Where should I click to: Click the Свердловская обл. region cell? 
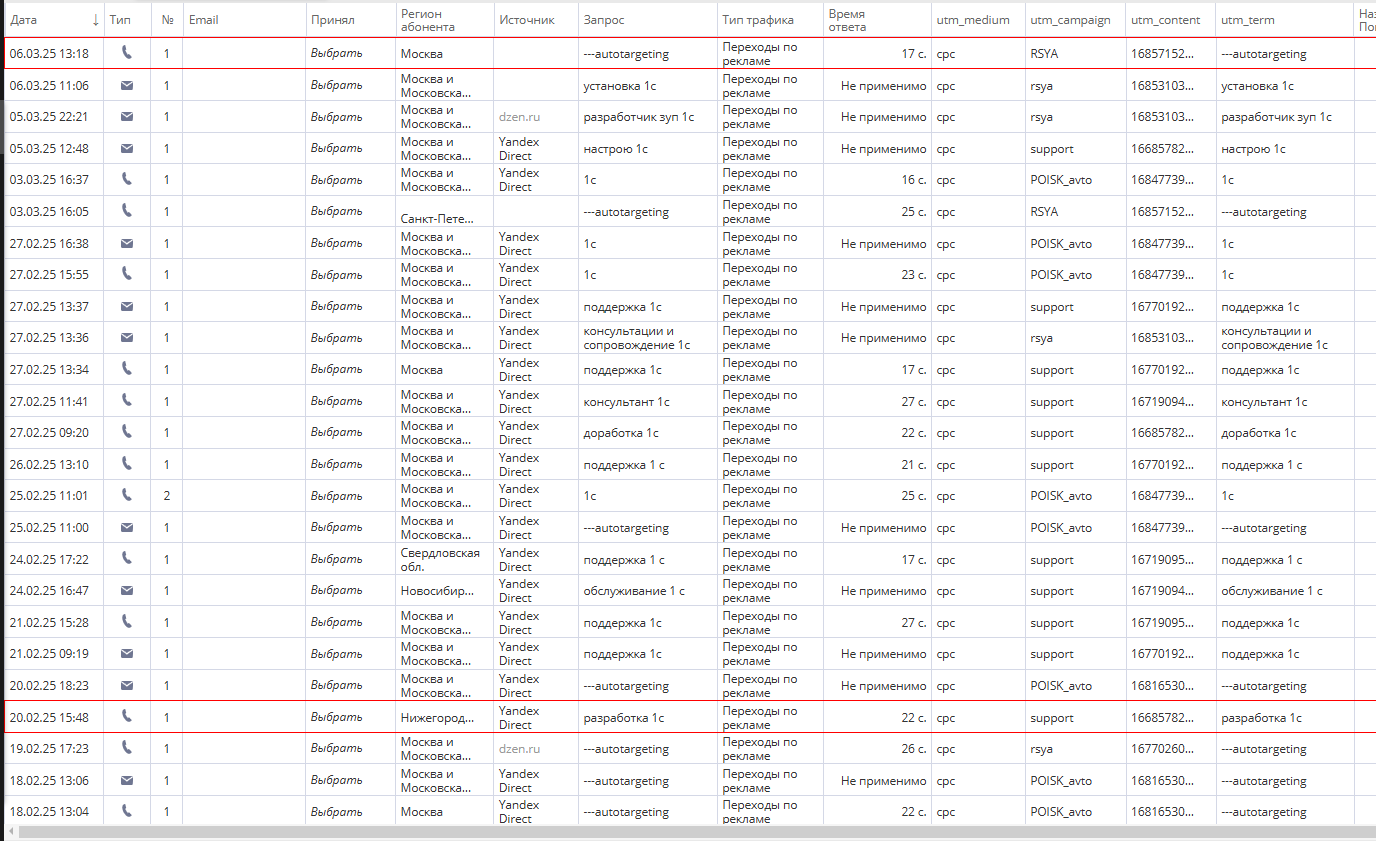point(440,559)
